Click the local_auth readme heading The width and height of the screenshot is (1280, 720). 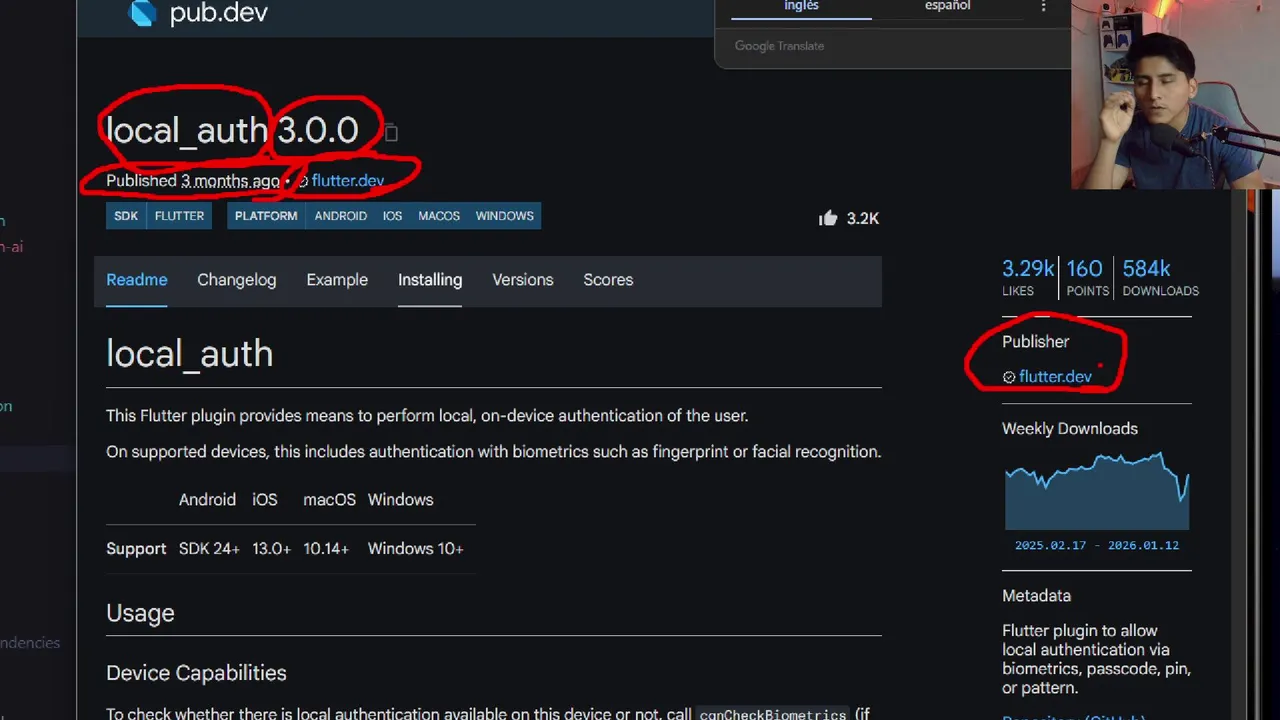190,354
